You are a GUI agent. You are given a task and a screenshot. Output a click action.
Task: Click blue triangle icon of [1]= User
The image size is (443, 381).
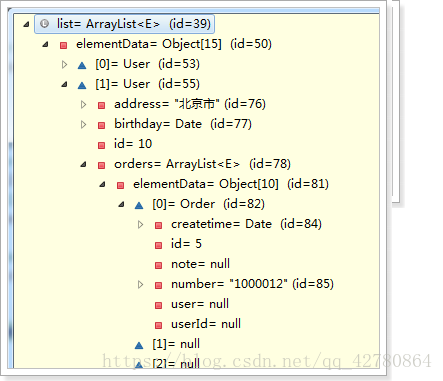click(x=82, y=85)
